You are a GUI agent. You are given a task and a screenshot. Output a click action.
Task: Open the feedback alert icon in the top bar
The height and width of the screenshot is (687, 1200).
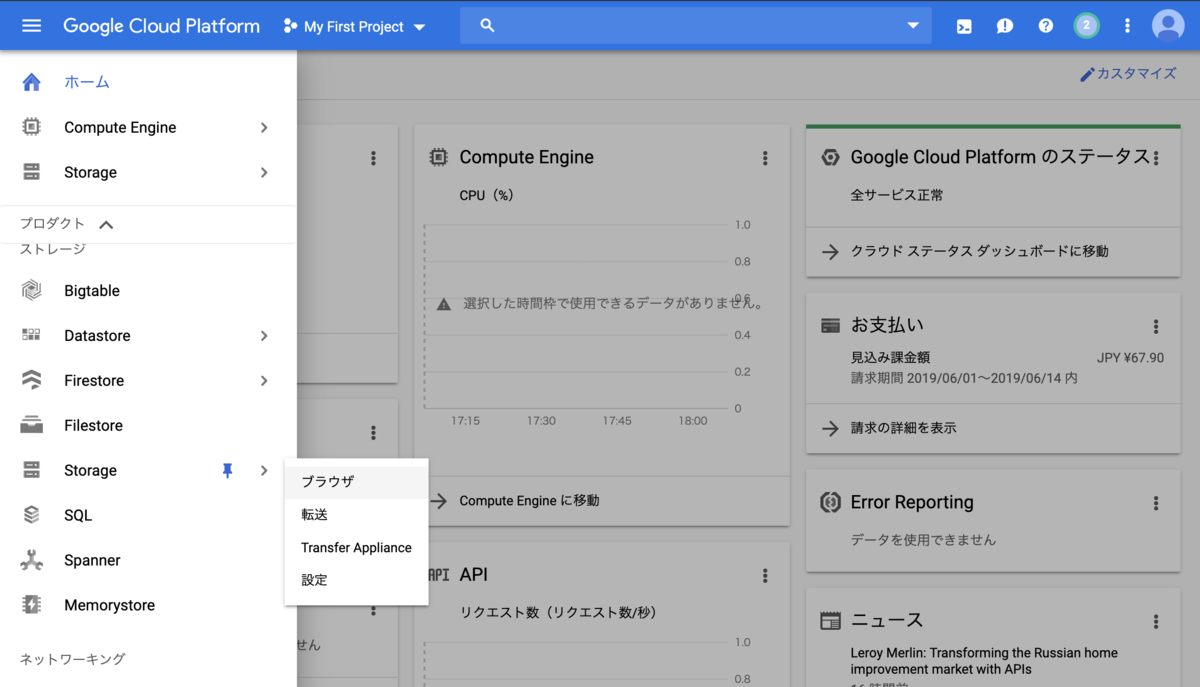pyautogui.click(x=1005, y=26)
